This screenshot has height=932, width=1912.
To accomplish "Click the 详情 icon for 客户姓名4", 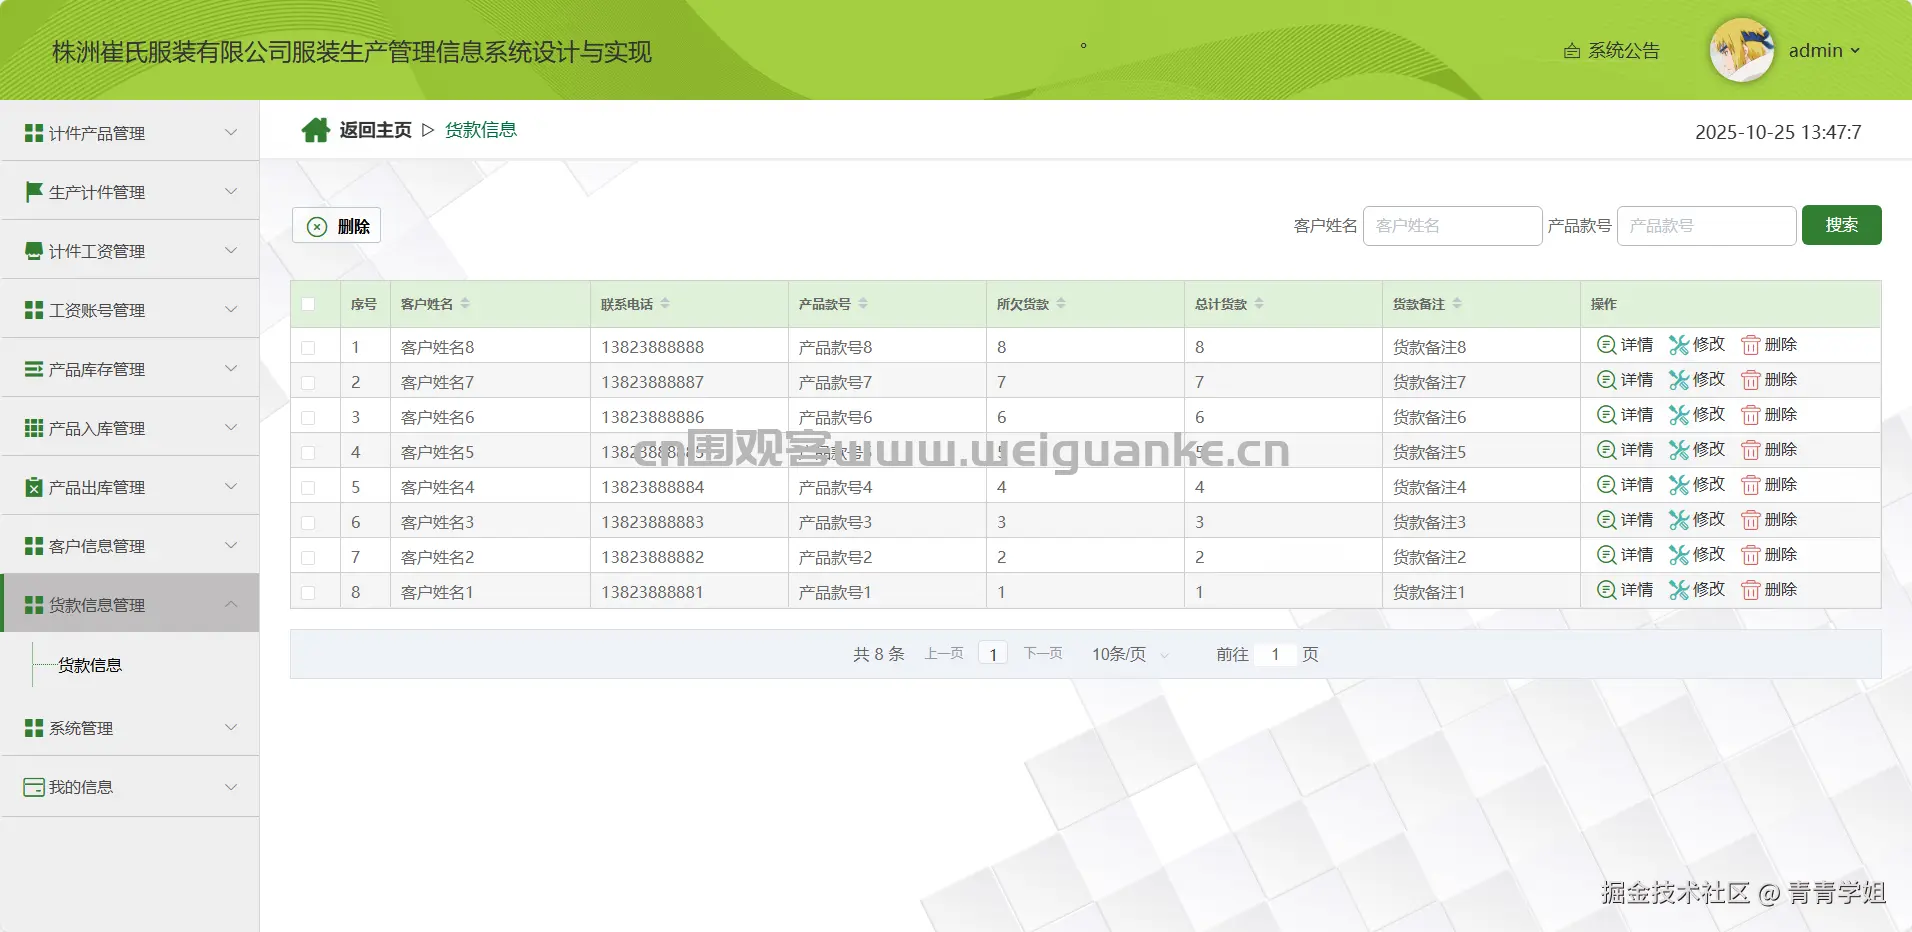I will tap(1606, 485).
